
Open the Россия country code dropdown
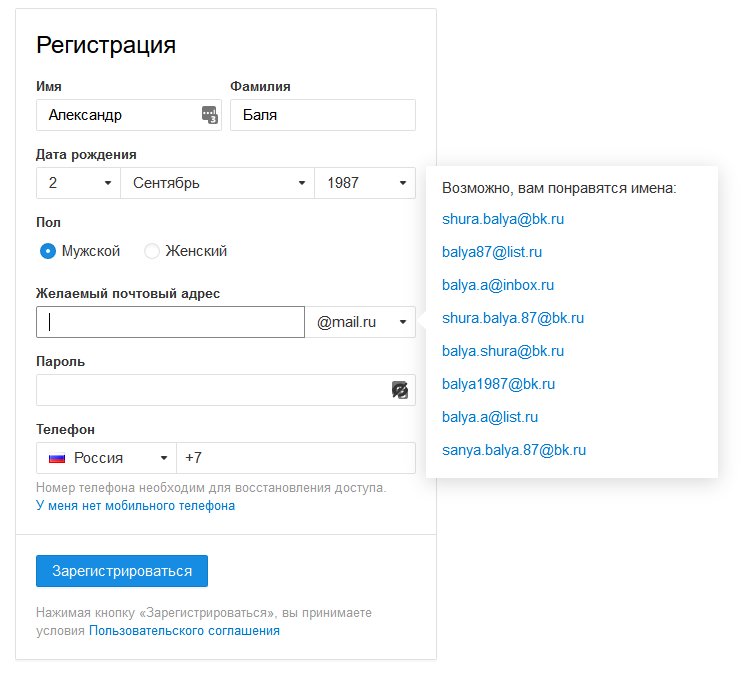tap(106, 458)
